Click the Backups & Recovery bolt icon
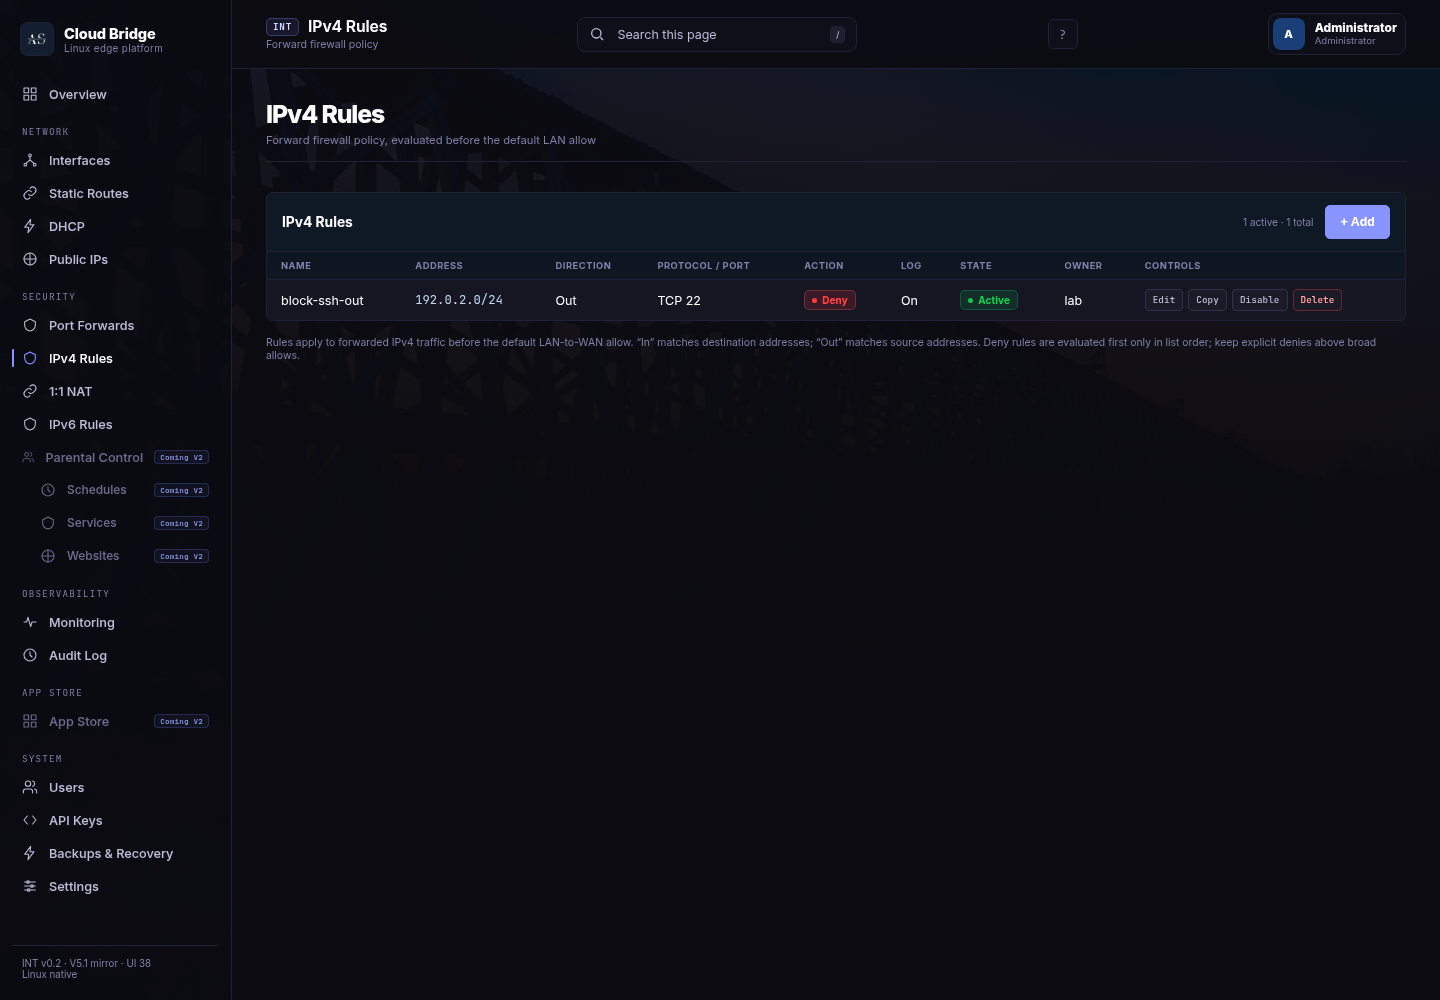The width and height of the screenshot is (1440, 1000). [30, 853]
